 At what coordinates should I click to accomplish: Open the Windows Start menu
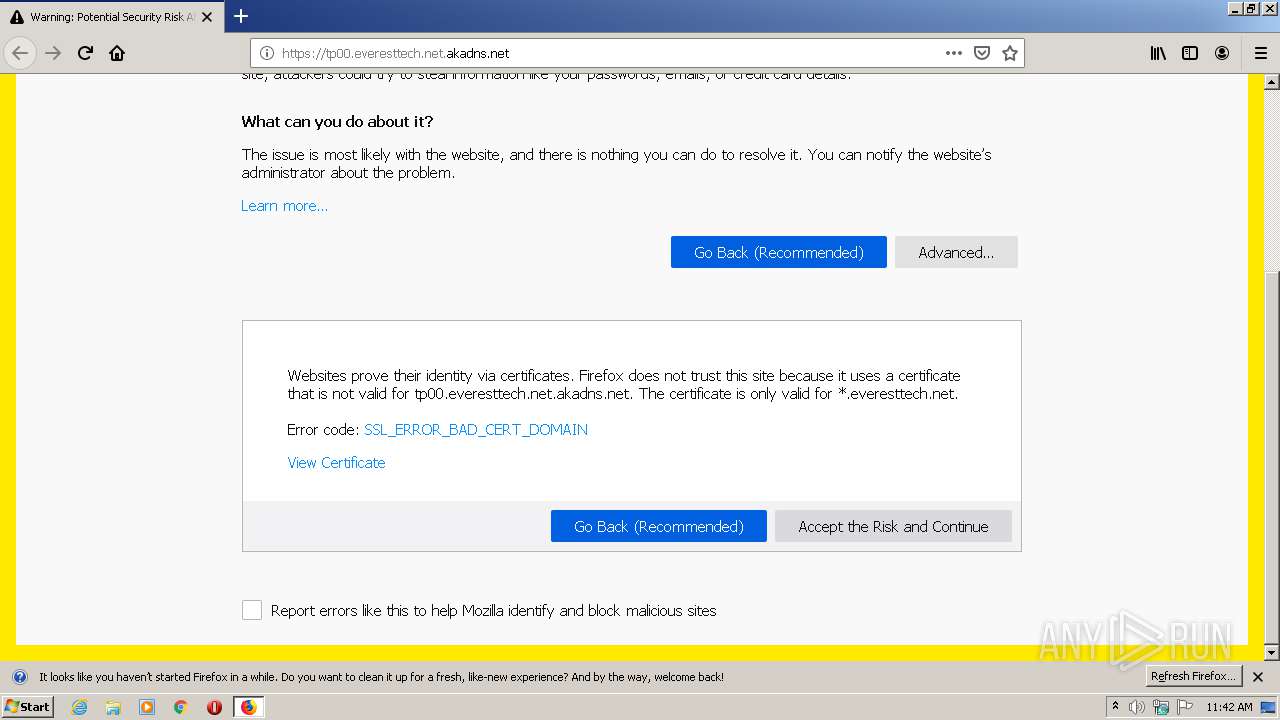[x=27, y=706]
